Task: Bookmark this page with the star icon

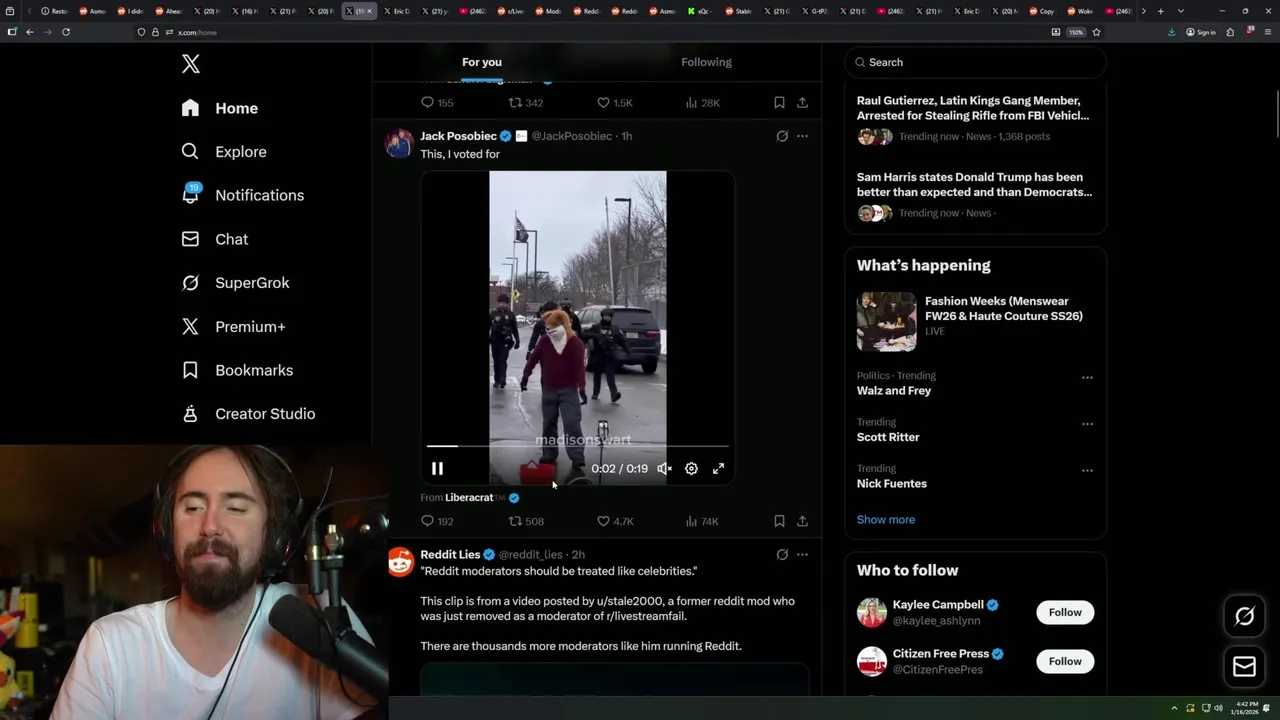Action: point(1096,32)
